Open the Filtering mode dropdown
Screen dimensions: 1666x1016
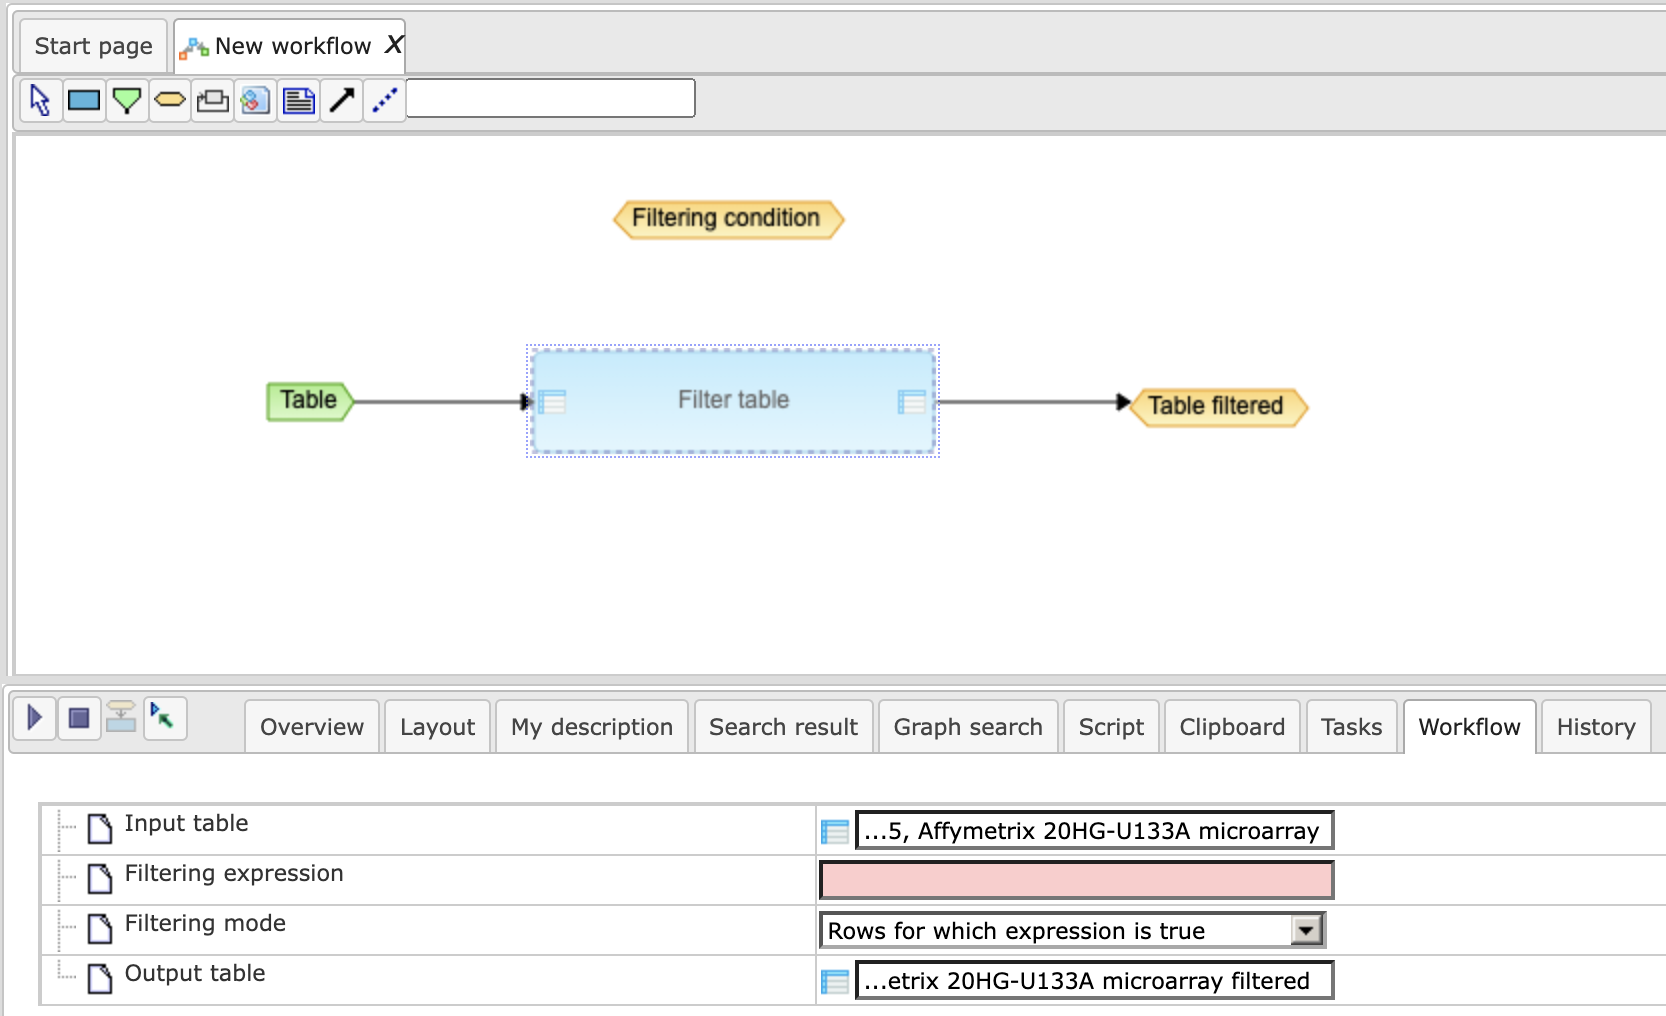coord(1072,930)
